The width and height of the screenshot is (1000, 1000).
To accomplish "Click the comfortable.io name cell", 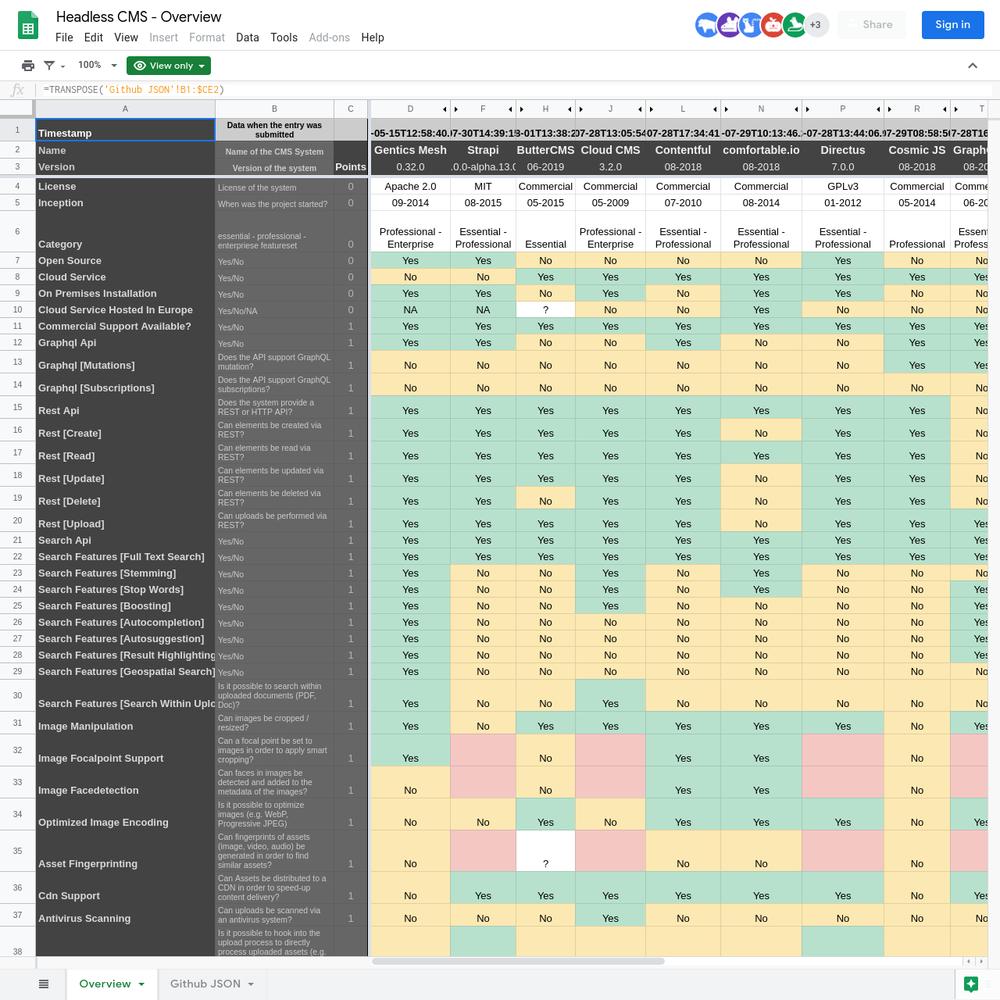I will 761,150.
